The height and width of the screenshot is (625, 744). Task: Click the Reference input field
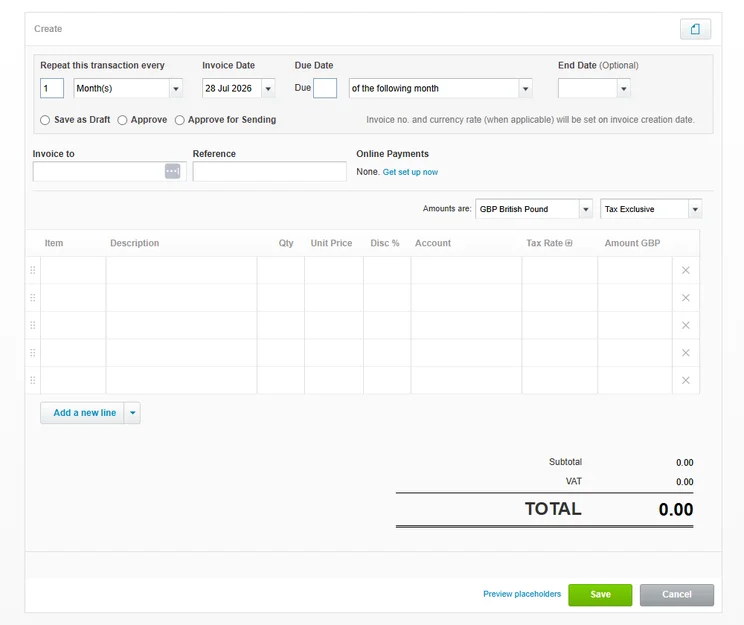click(x=270, y=171)
